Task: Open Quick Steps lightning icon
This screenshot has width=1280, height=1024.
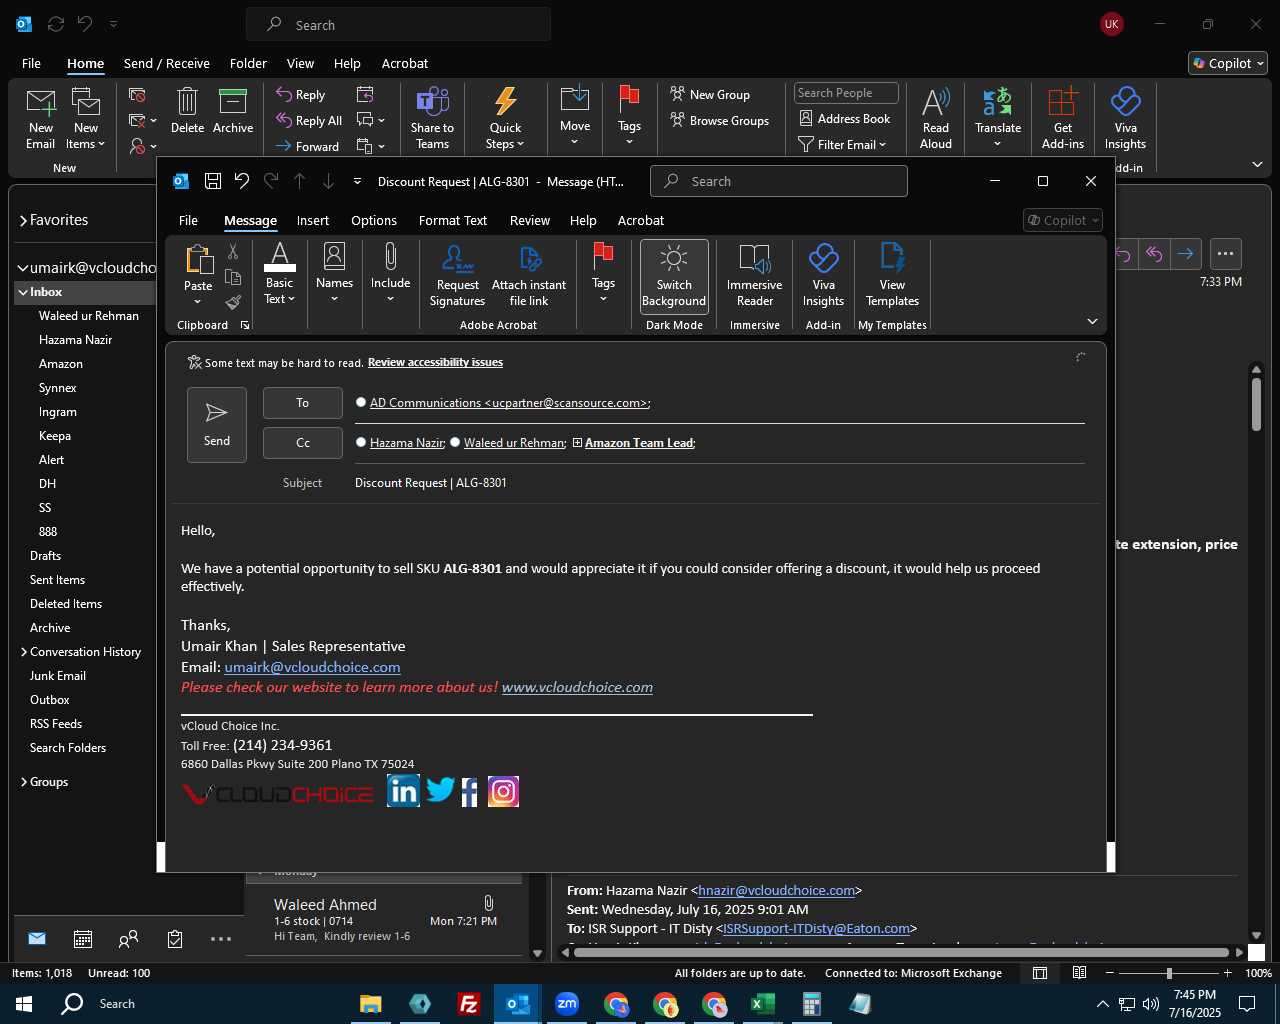Action: tap(505, 119)
